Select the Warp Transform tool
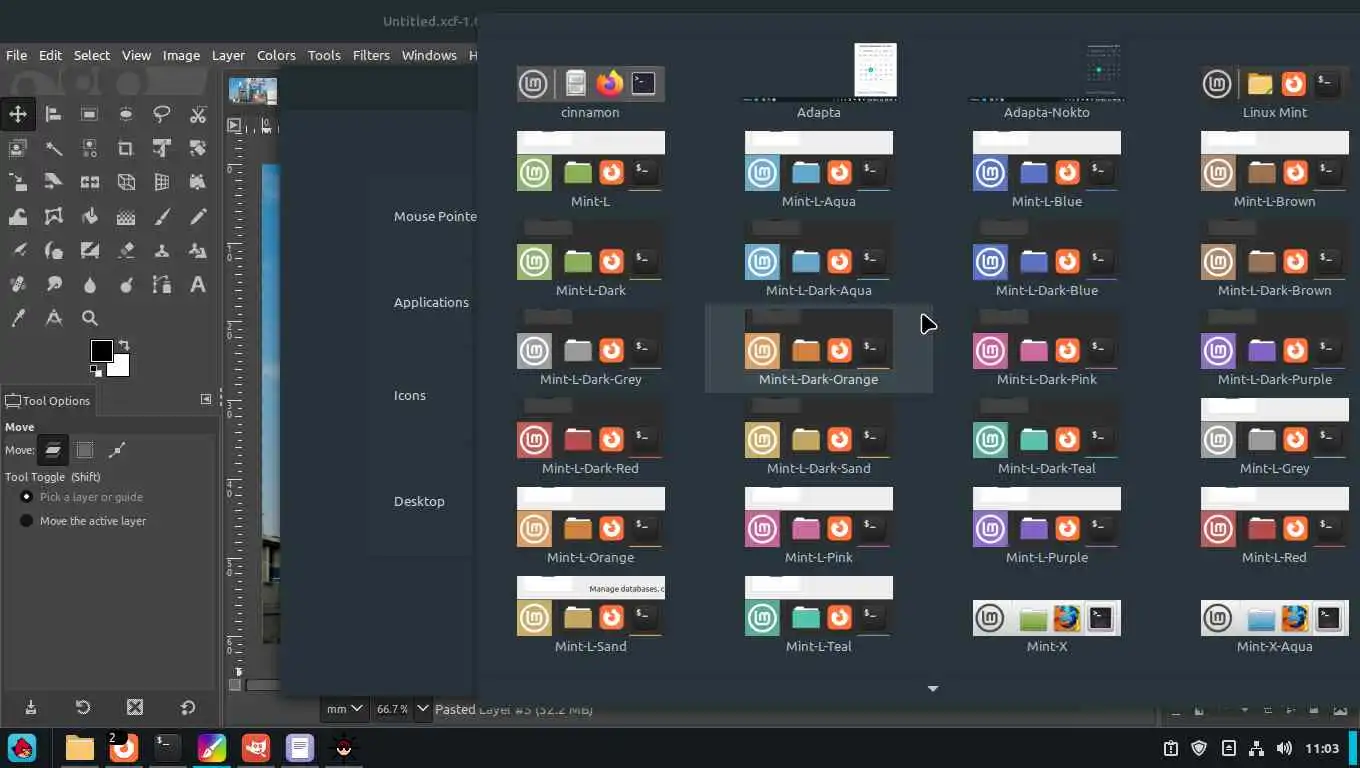The width and height of the screenshot is (1360, 768). point(18,216)
